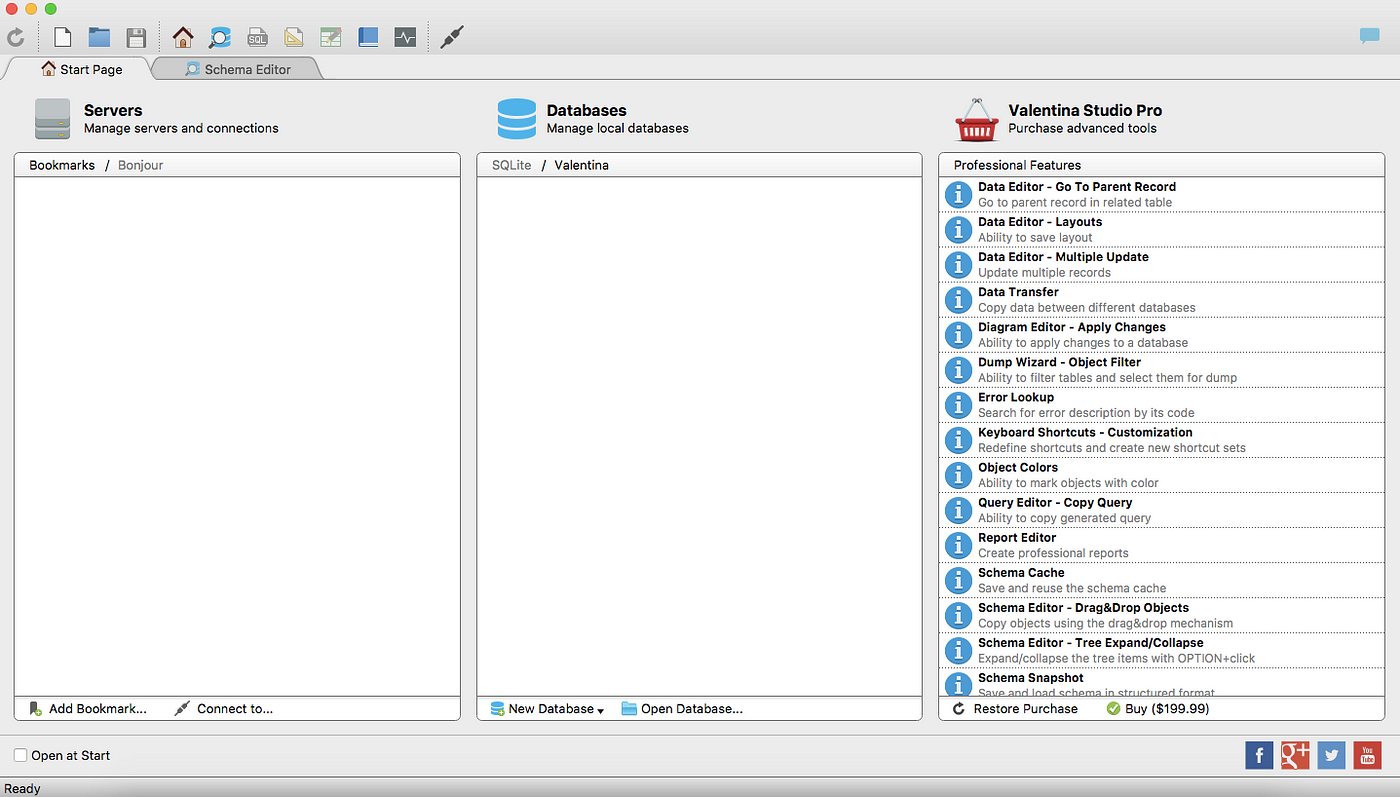Click the plug connection toolbar icon

(x=451, y=38)
